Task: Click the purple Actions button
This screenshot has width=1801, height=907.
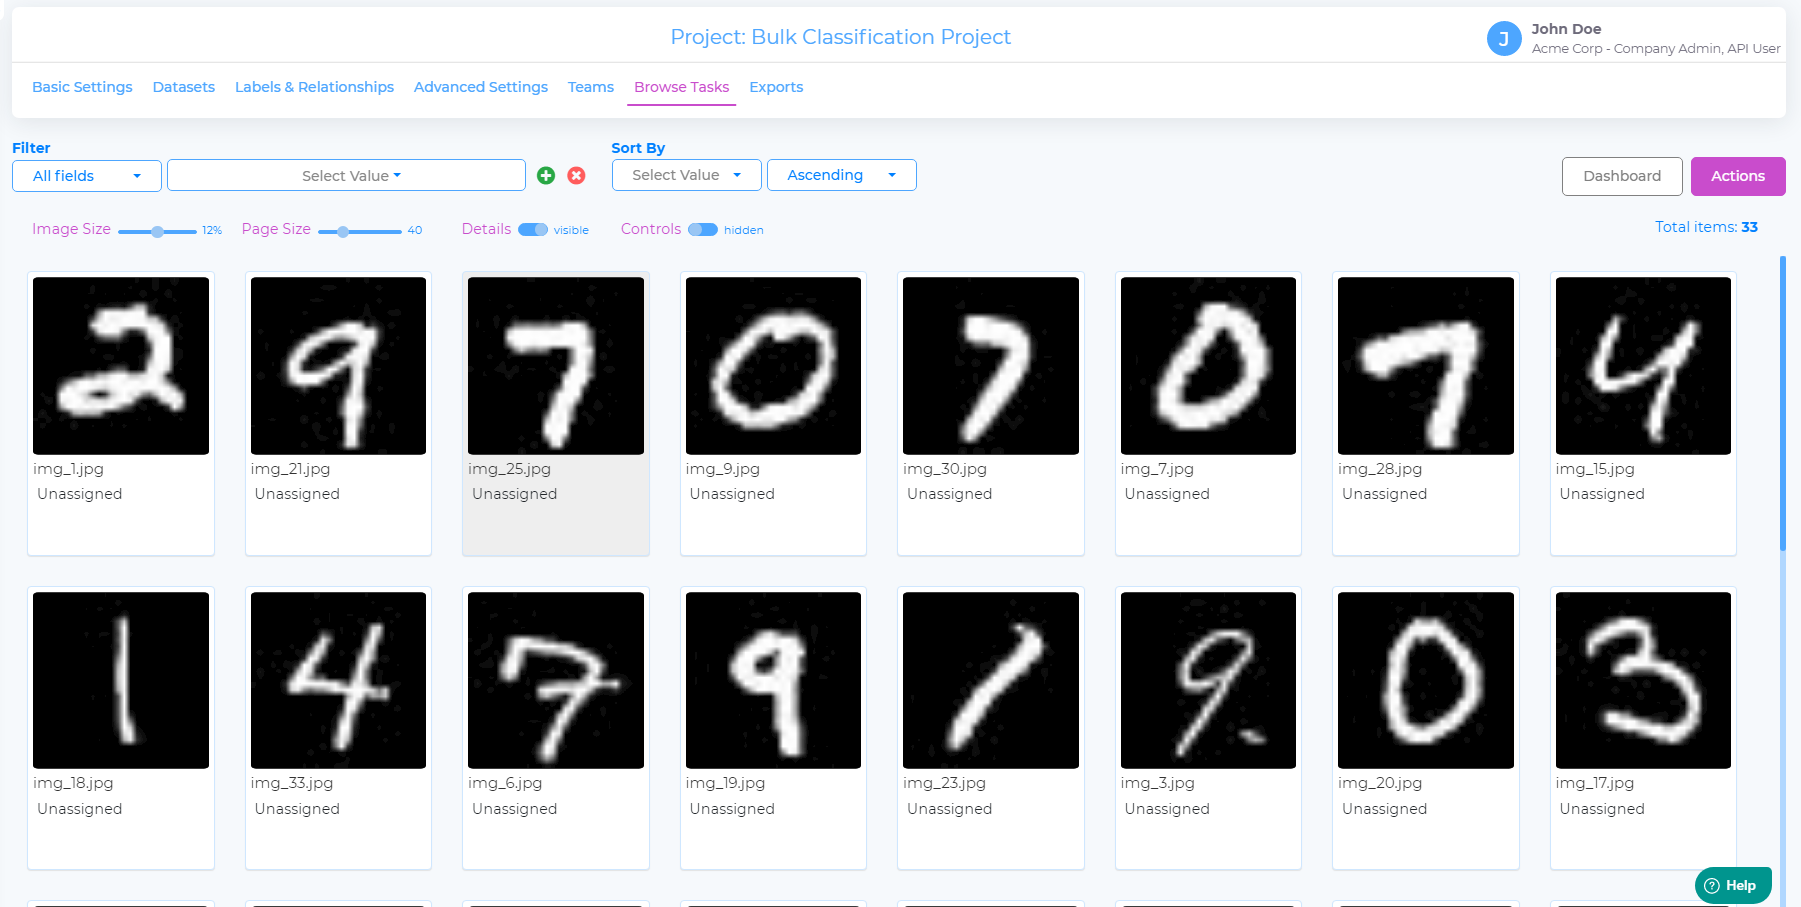Action: [x=1738, y=176]
